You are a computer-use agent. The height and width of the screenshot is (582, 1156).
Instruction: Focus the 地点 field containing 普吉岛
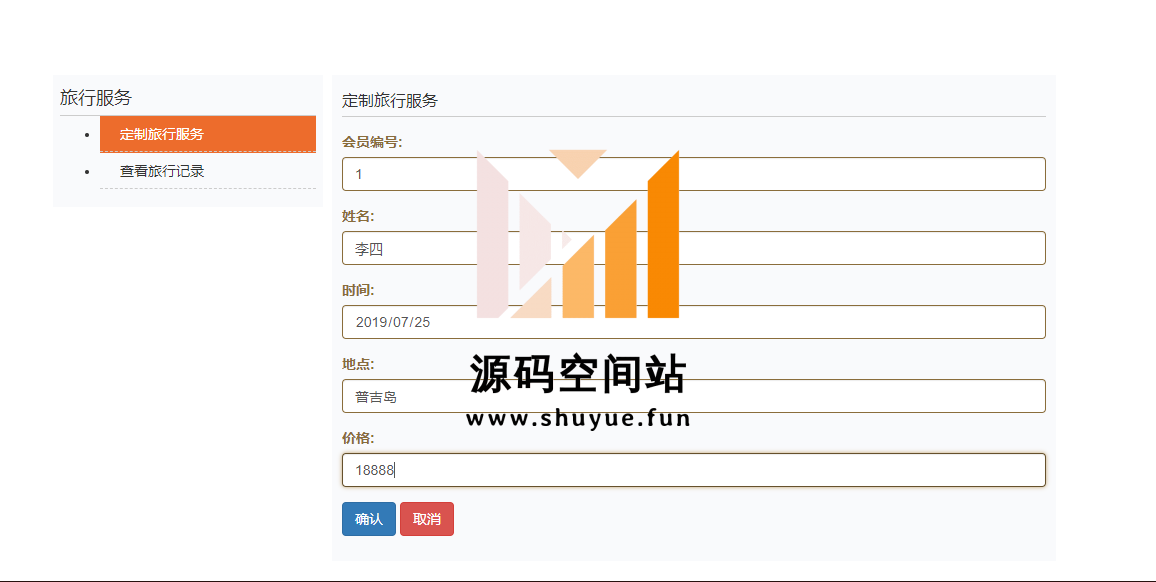(694, 396)
